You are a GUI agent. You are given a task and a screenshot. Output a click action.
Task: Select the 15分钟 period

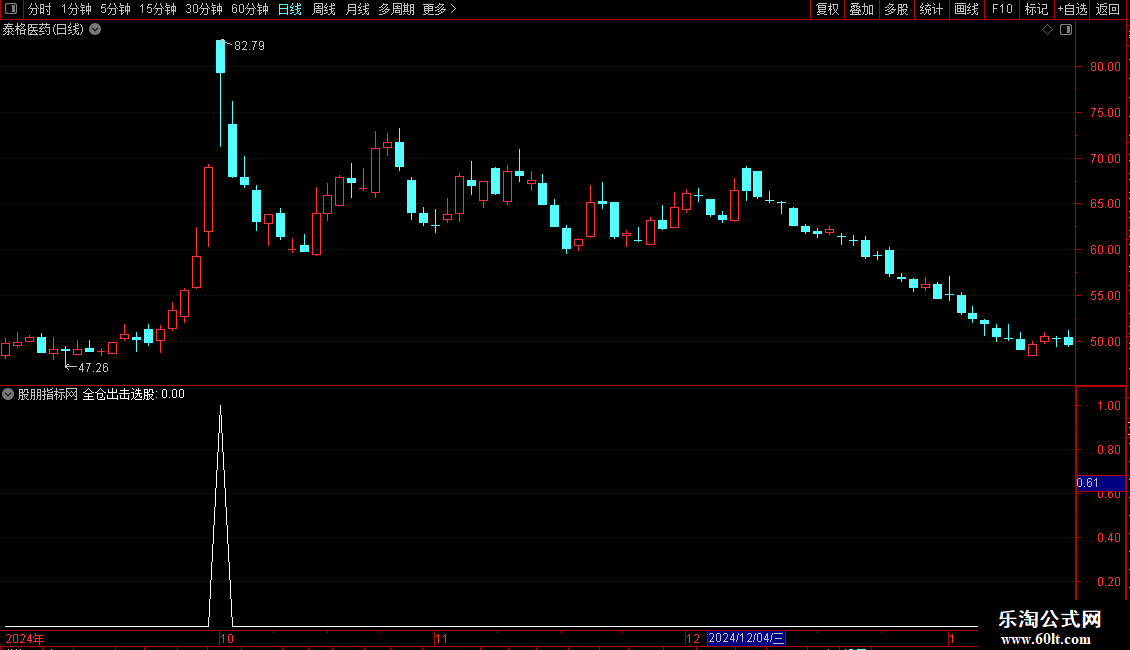point(158,9)
